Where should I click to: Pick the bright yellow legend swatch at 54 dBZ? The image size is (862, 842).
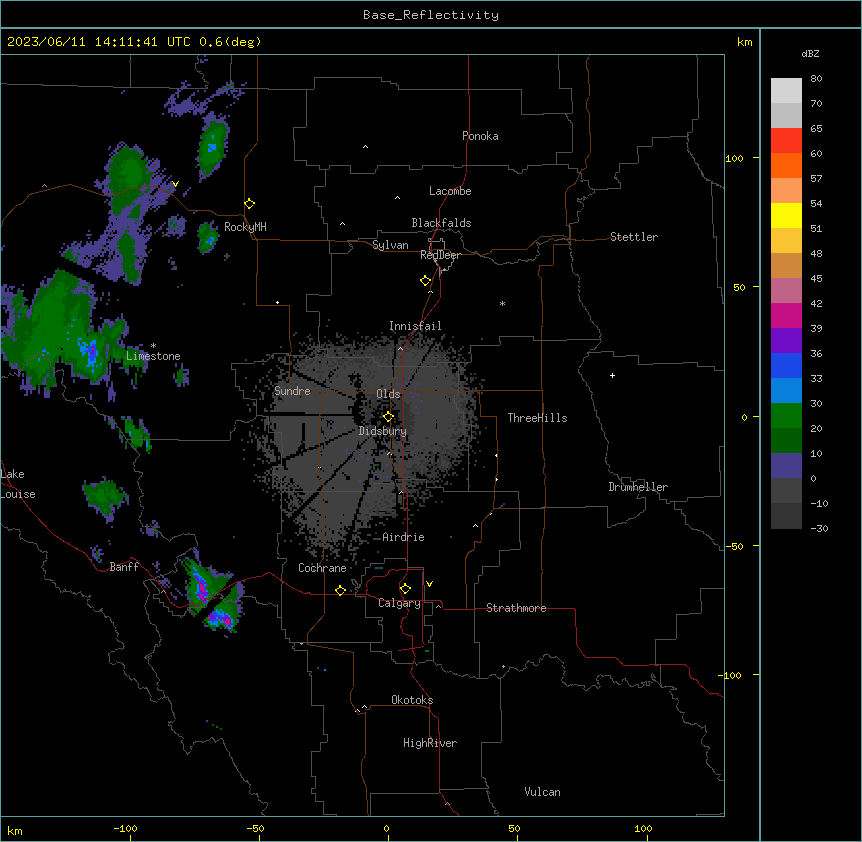[x=786, y=215]
